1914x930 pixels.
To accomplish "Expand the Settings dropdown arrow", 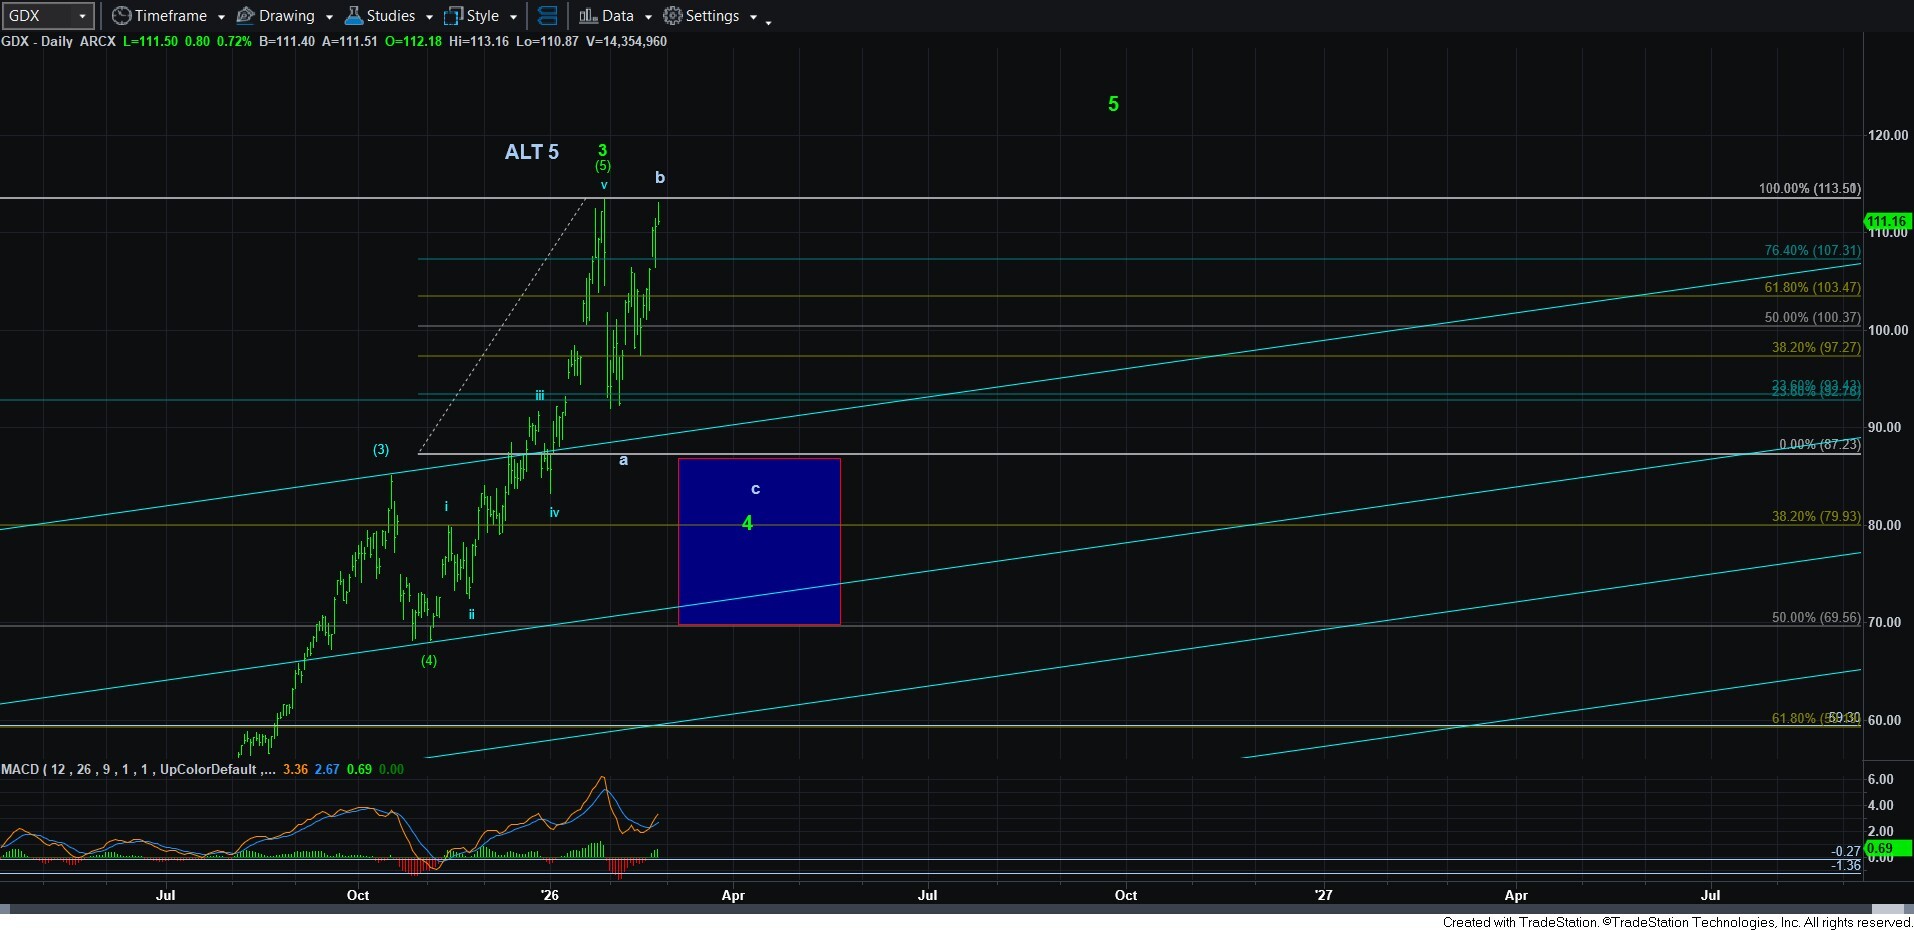I will [753, 17].
